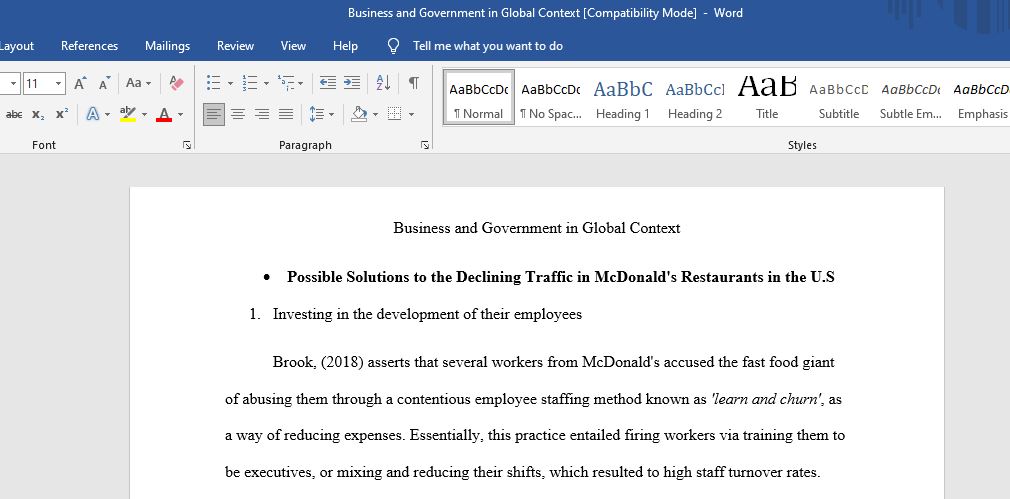Open the bullet library dropdown arrow
Viewport: 1010px width, 499px height.
230,84
